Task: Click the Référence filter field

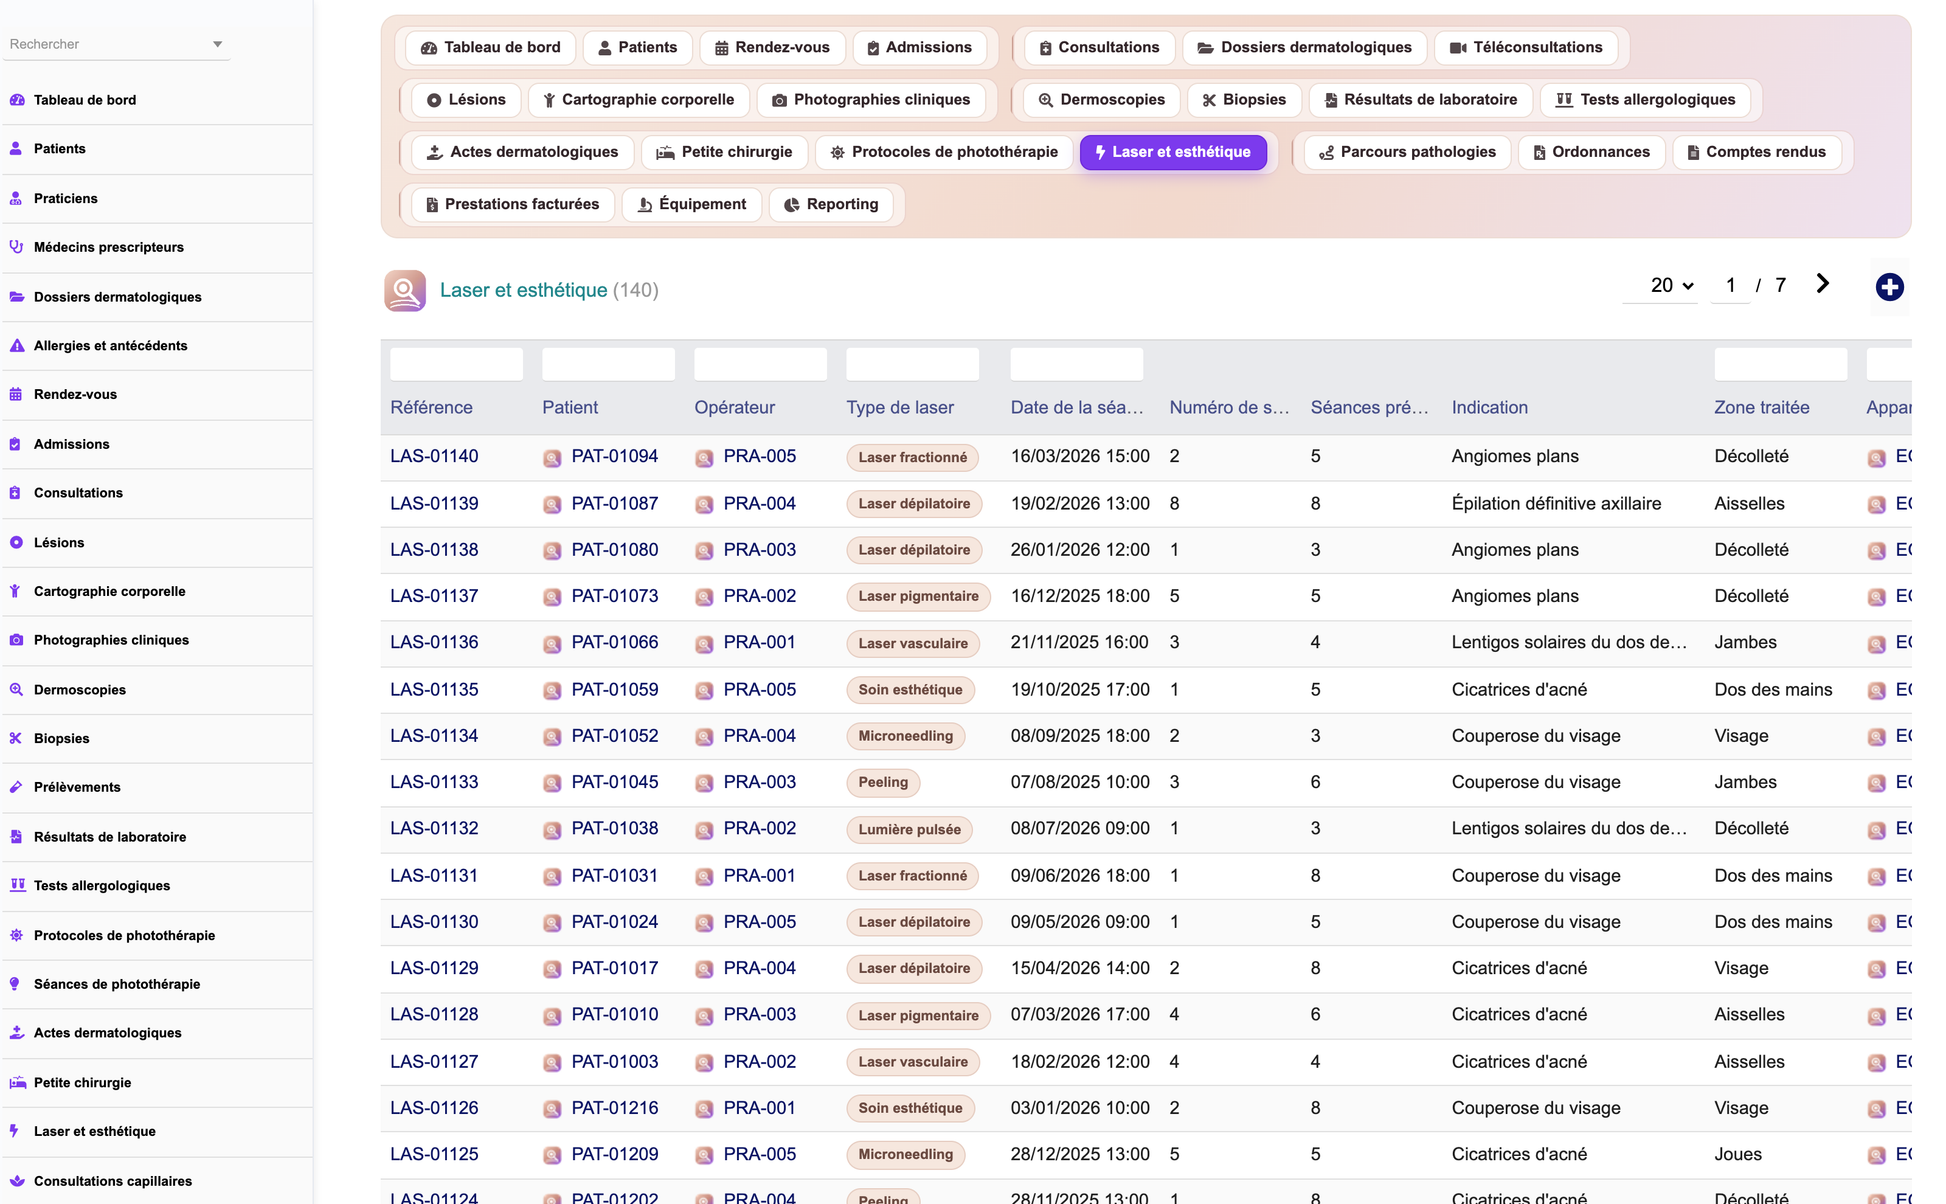Action: pos(456,364)
